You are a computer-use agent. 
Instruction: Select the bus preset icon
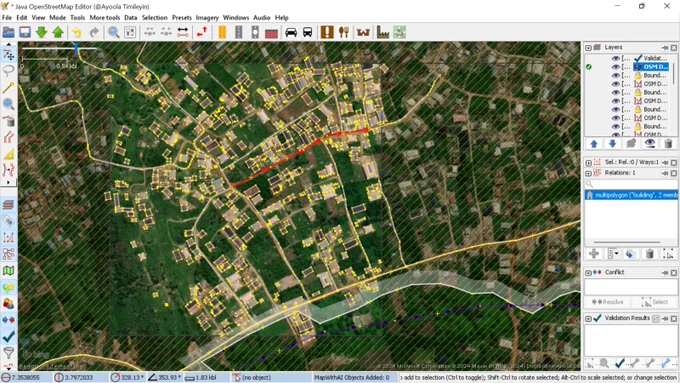point(307,32)
